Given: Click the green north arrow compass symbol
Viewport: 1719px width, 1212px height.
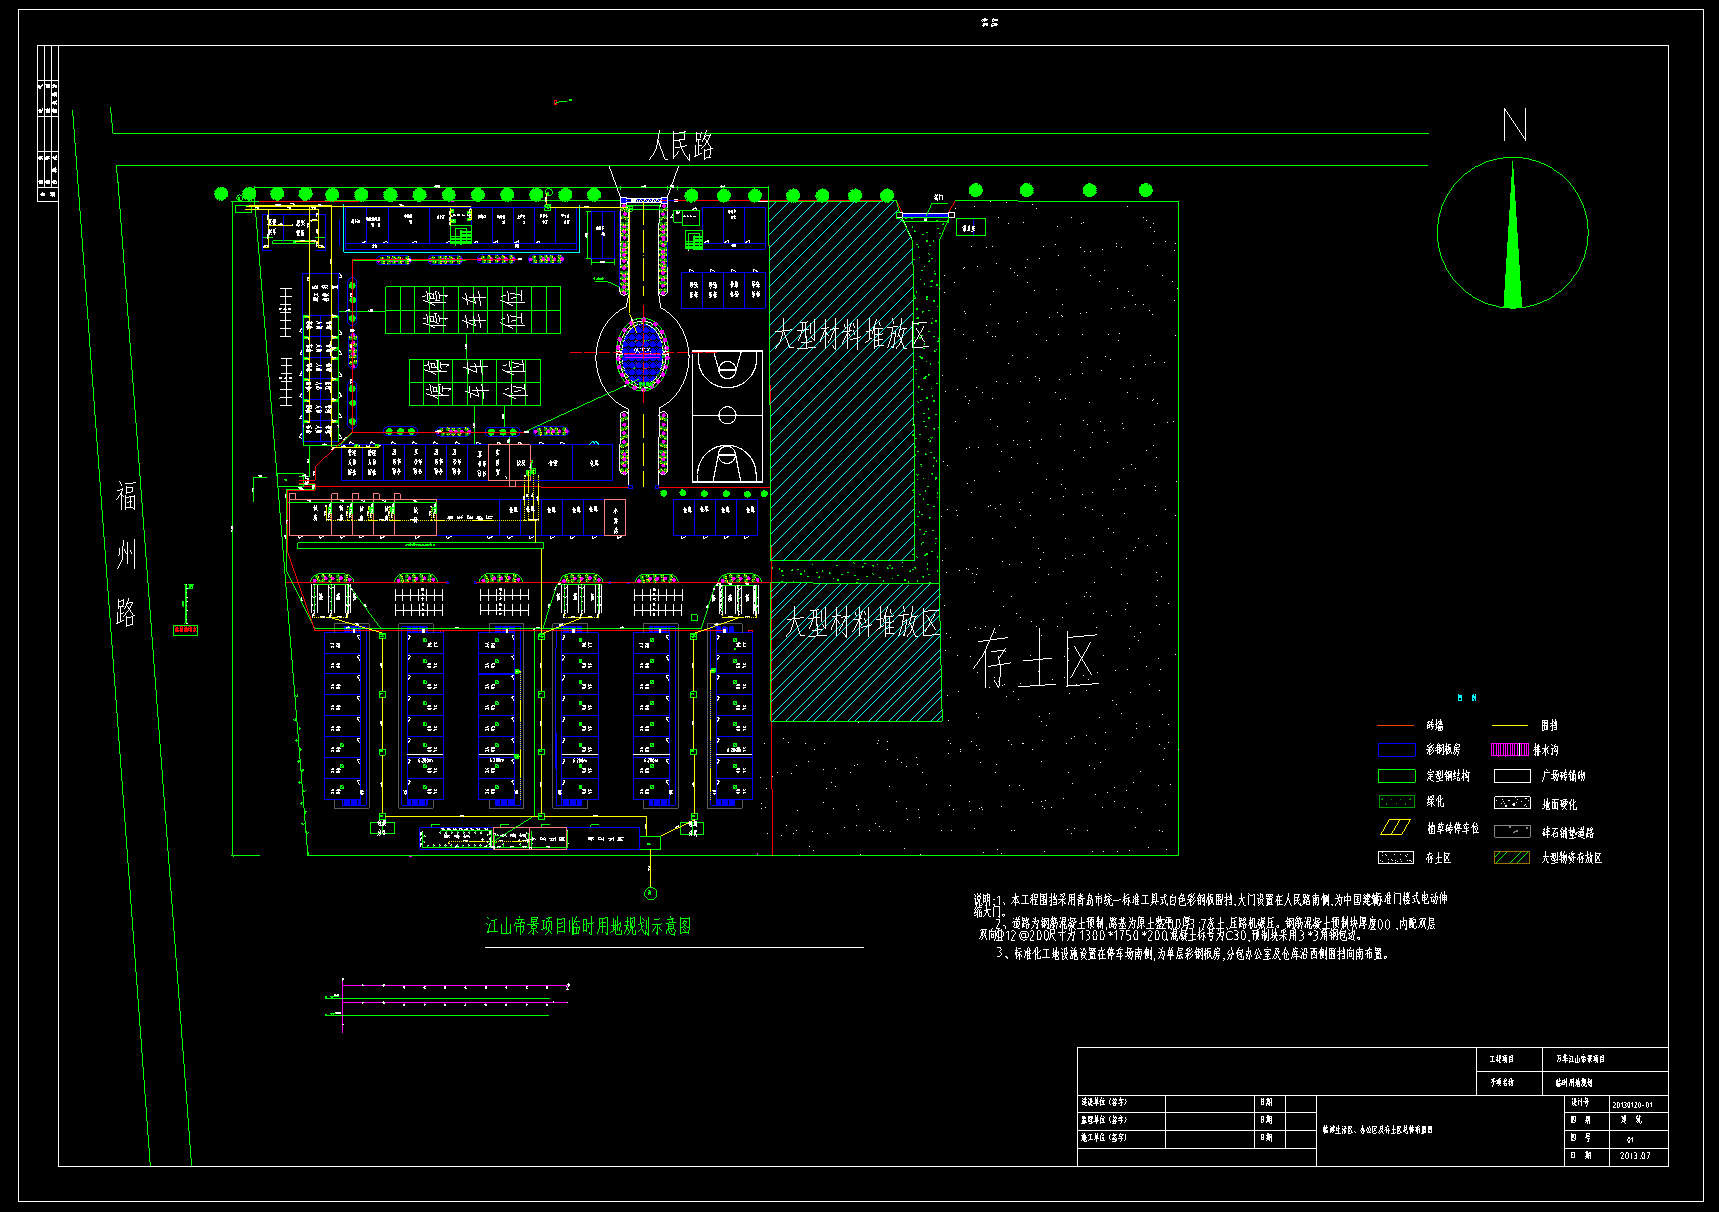Looking at the screenshot, I should point(1512,232).
